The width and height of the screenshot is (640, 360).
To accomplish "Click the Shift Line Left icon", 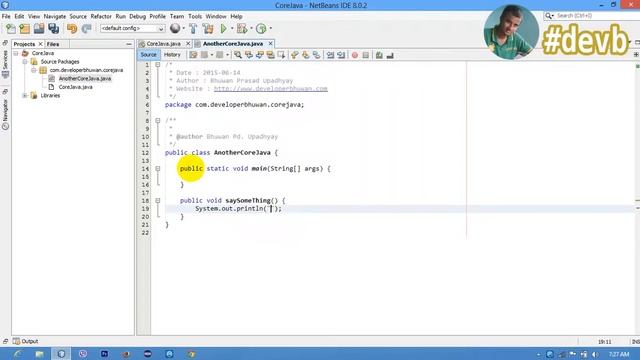I will 330,55.
